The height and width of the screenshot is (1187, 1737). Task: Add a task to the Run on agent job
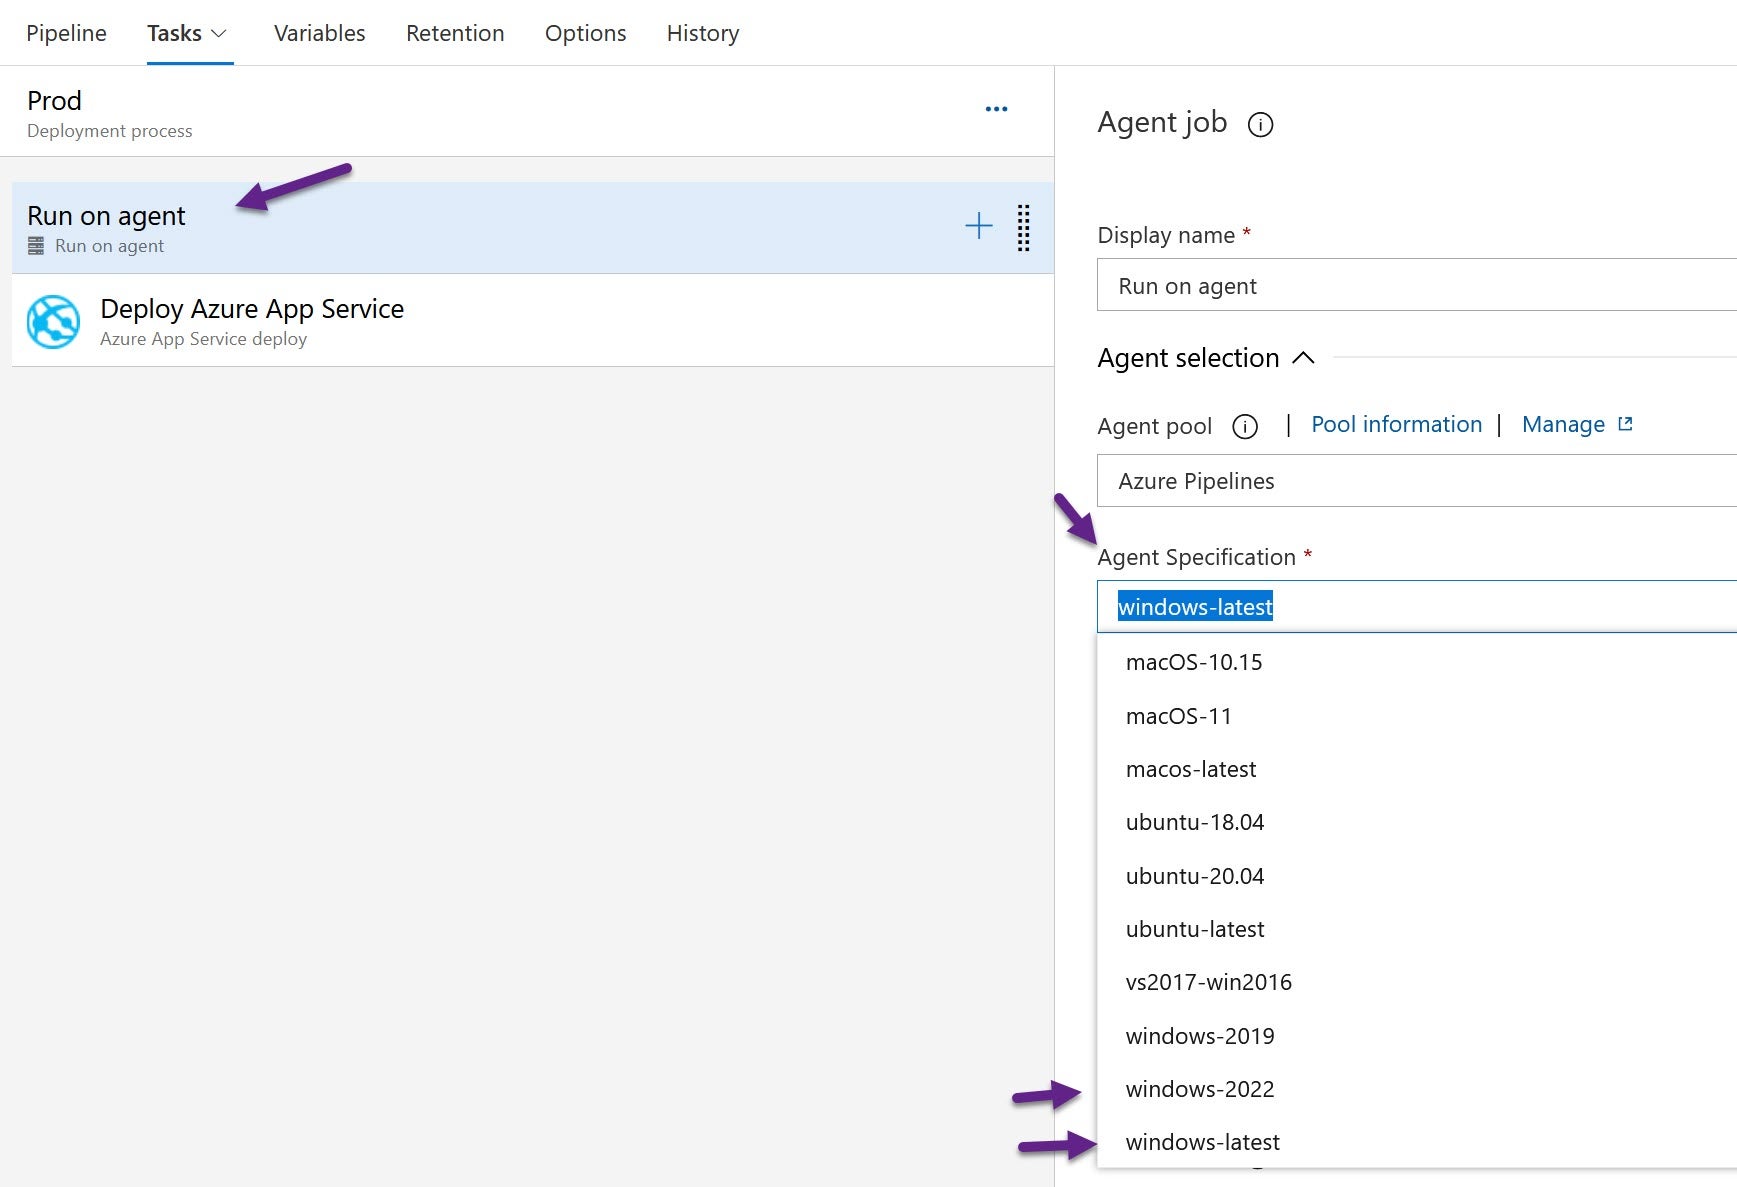click(978, 226)
